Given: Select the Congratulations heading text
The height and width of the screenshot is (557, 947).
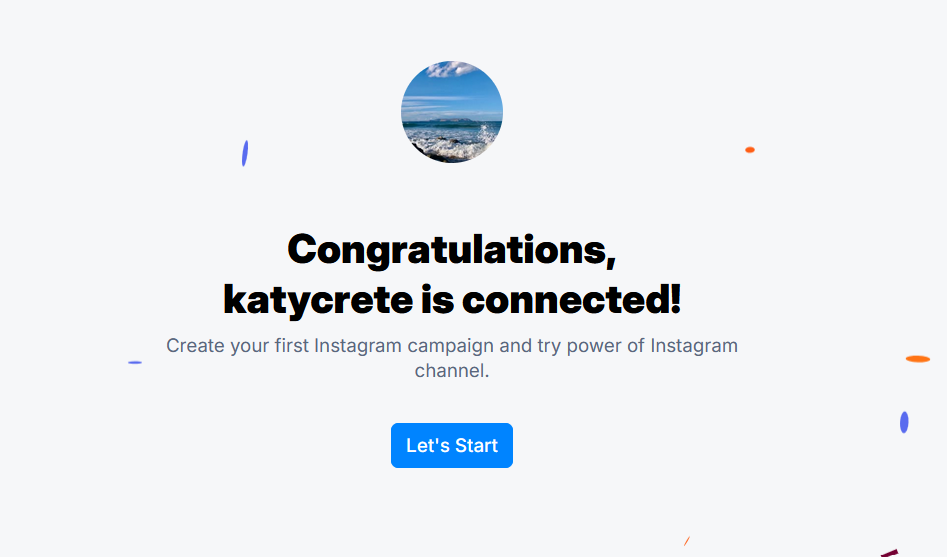Looking at the screenshot, I should coord(452,250).
